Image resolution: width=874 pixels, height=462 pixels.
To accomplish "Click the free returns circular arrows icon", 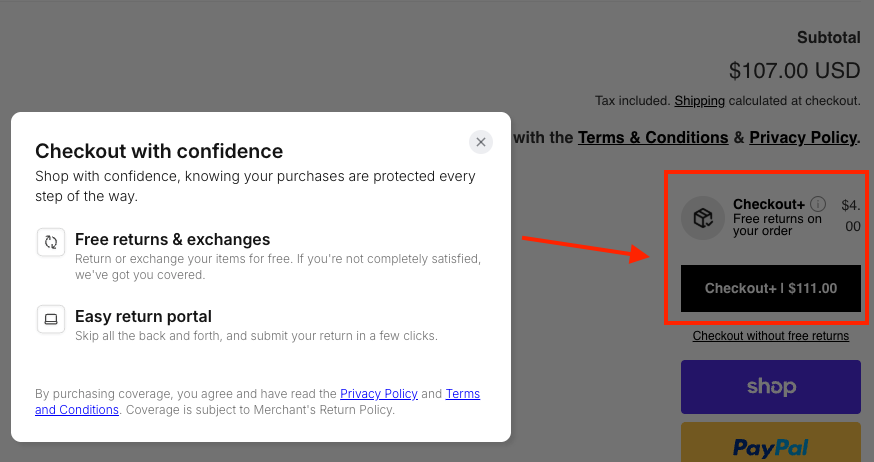I will click(51, 242).
